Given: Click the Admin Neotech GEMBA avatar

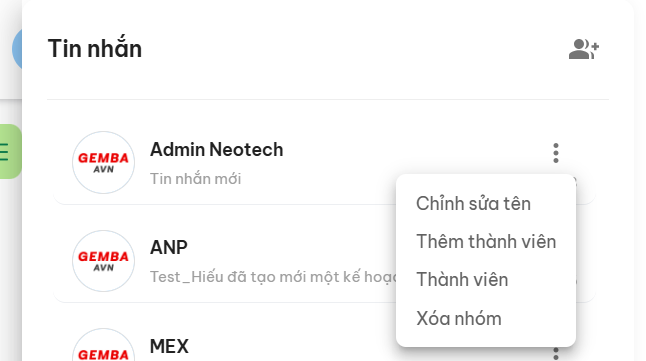Looking at the screenshot, I should point(103,162).
